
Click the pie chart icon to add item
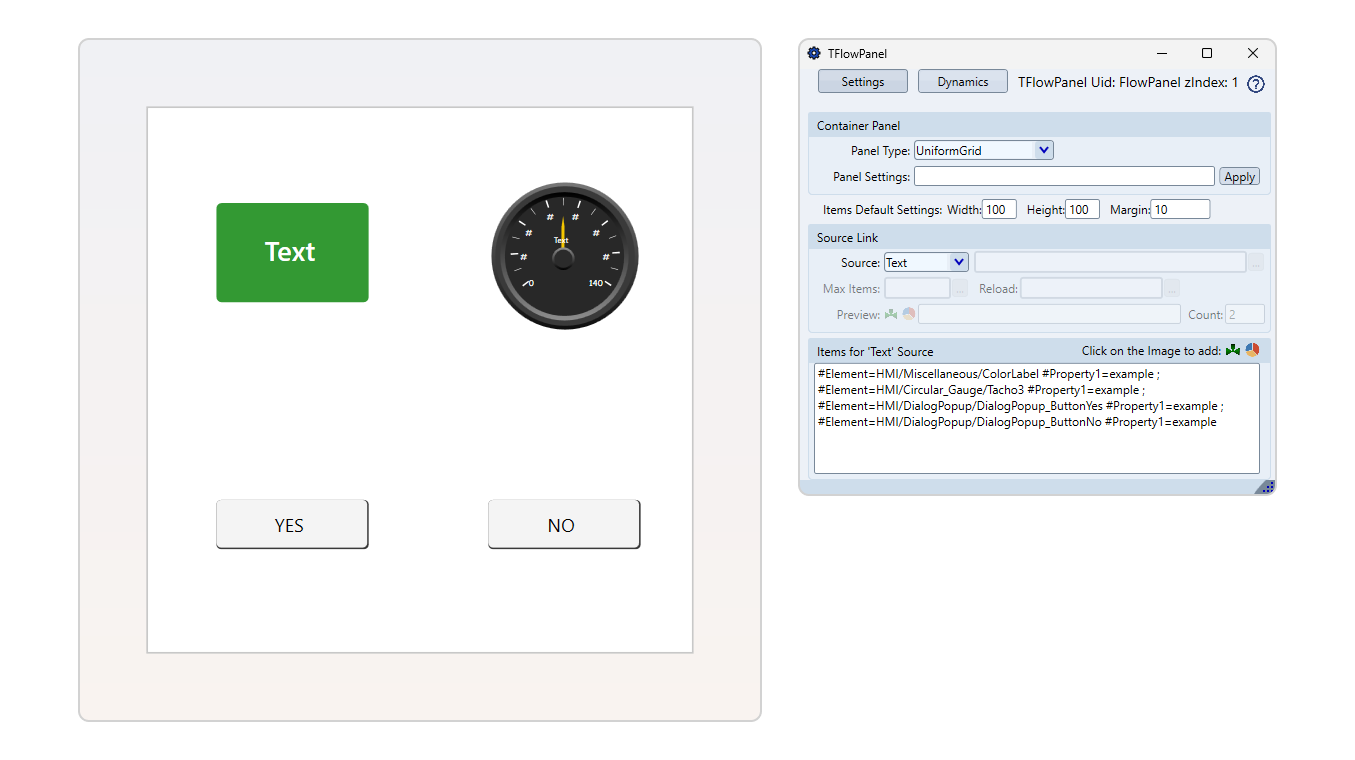(x=1252, y=351)
